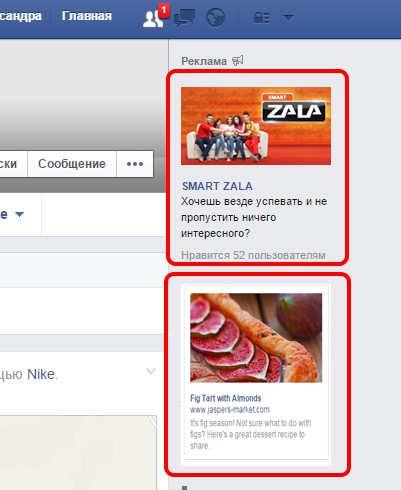Open the dropdown arrow in profile tab bar

tap(20, 214)
